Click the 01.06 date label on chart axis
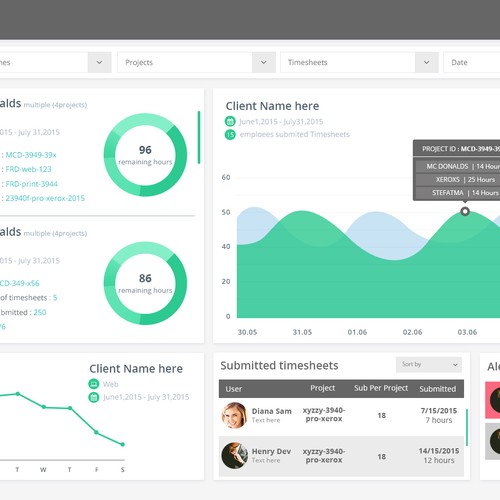Image resolution: width=500 pixels, height=500 pixels. 357,332
